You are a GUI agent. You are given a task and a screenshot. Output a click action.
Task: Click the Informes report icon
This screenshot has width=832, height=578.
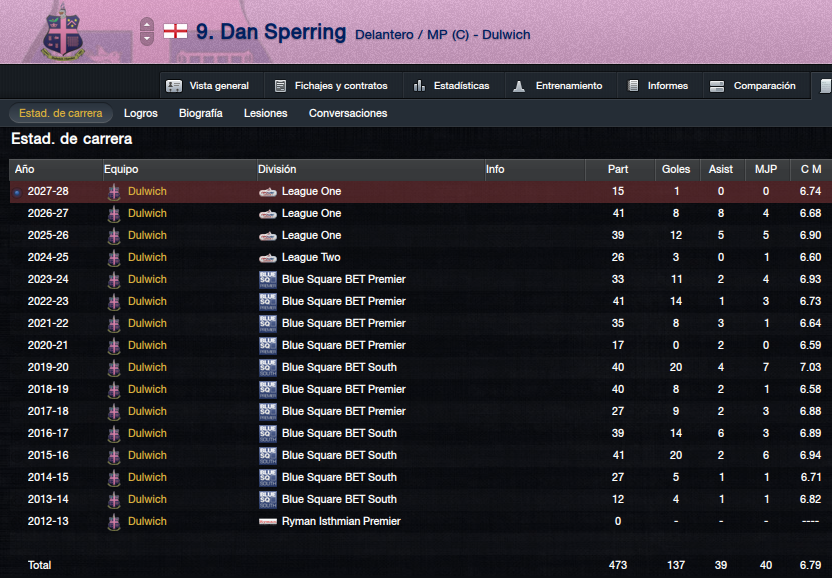click(x=632, y=85)
